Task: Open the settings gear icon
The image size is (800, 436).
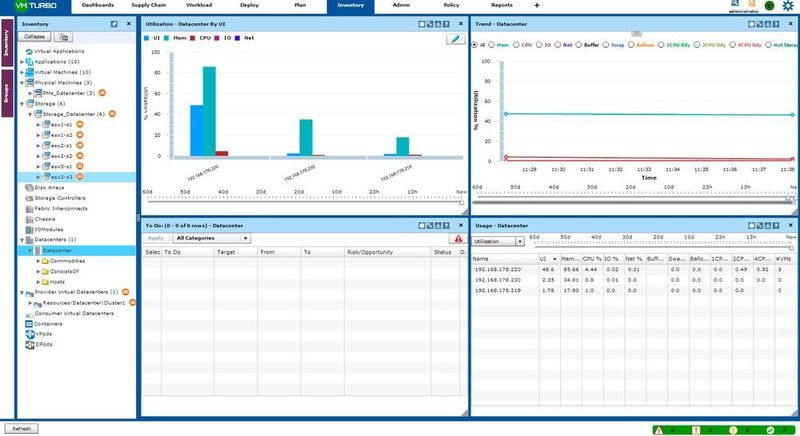Action: click(x=788, y=6)
